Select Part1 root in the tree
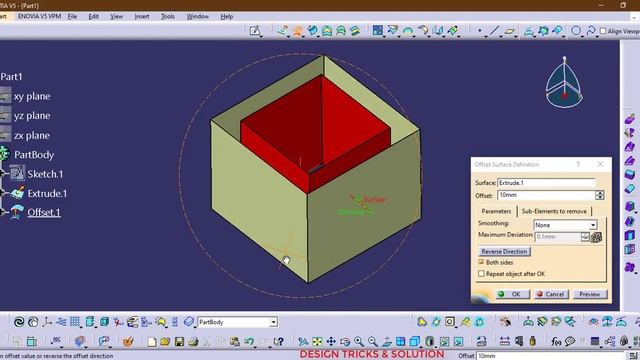Image resolution: width=640 pixels, height=360 pixels. tap(11, 76)
